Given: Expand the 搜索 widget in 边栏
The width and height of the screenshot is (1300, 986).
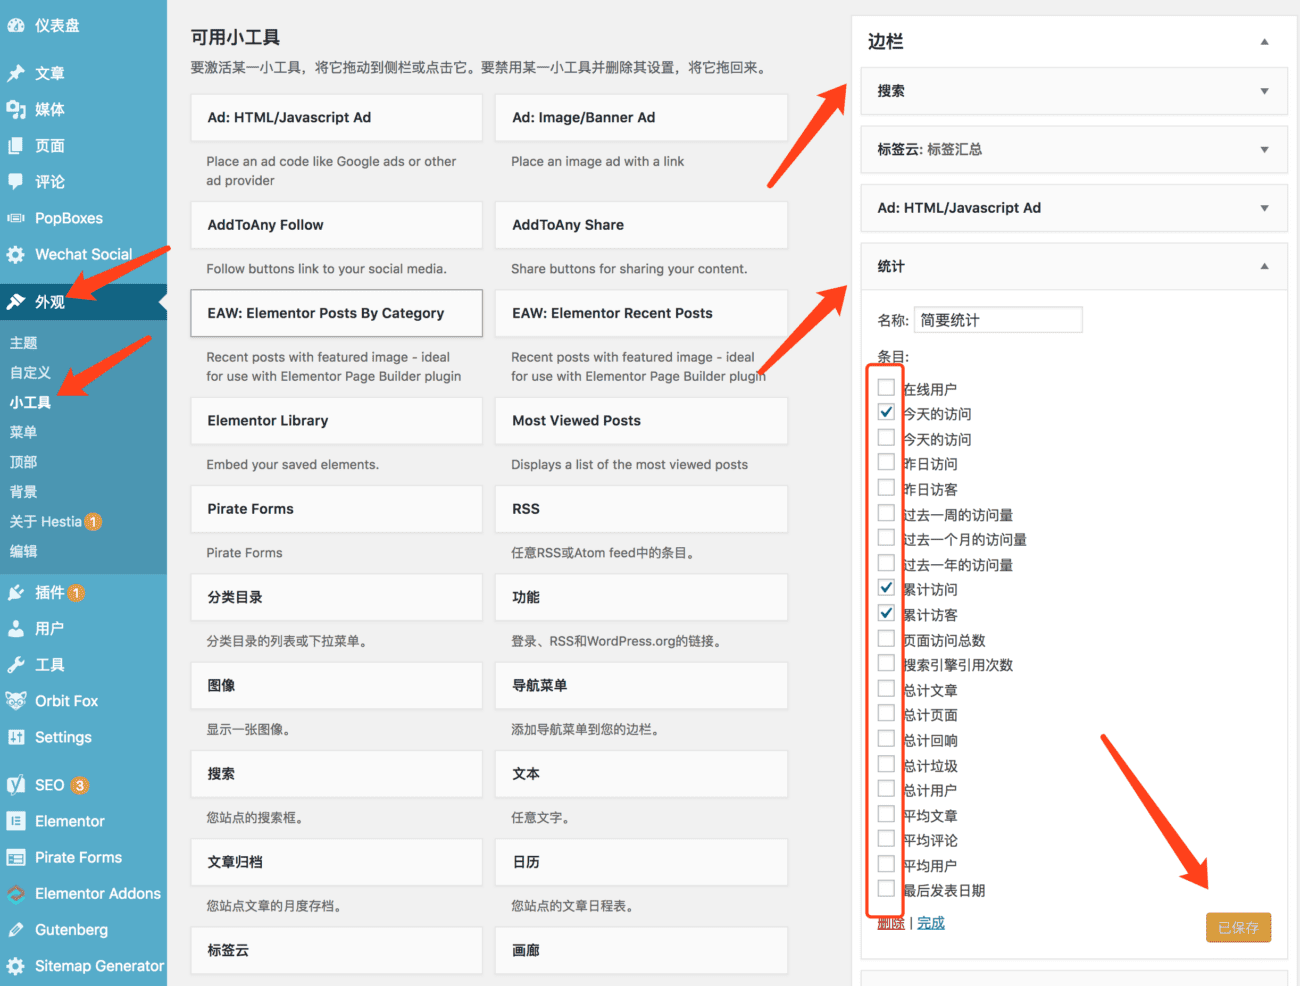Looking at the screenshot, I should click(1264, 91).
